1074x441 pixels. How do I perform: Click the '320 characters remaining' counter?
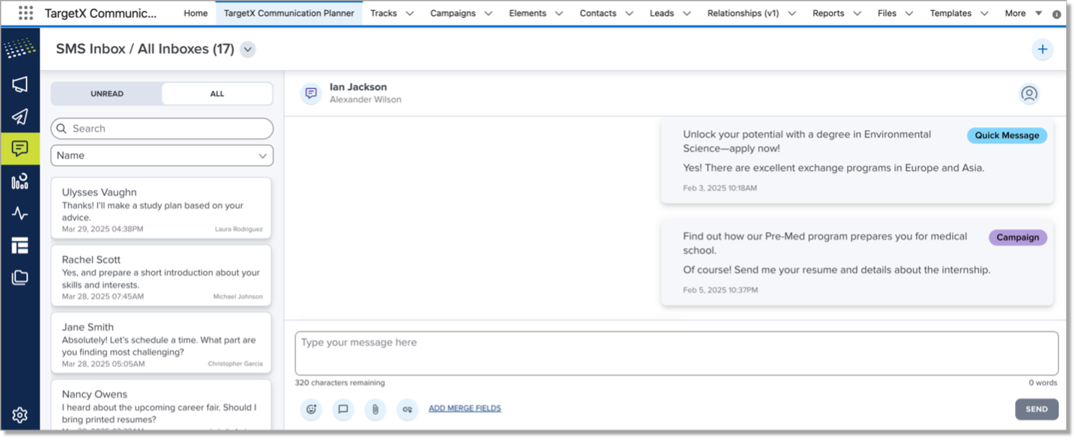coord(340,383)
